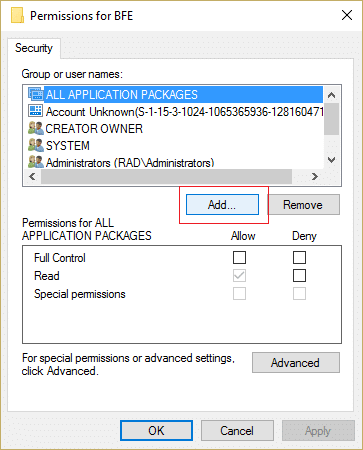Click the scroll right arrow of user list
The width and height of the screenshot is (363, 450).
(314, 176)
